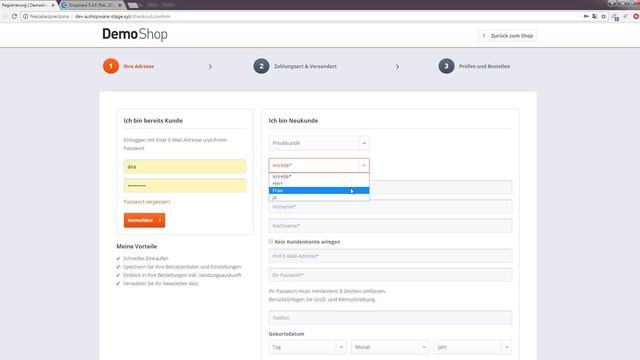Select Frau in the Anrede list
The height and width of the screenshot is (360, 640).
(x=319, y=191)
